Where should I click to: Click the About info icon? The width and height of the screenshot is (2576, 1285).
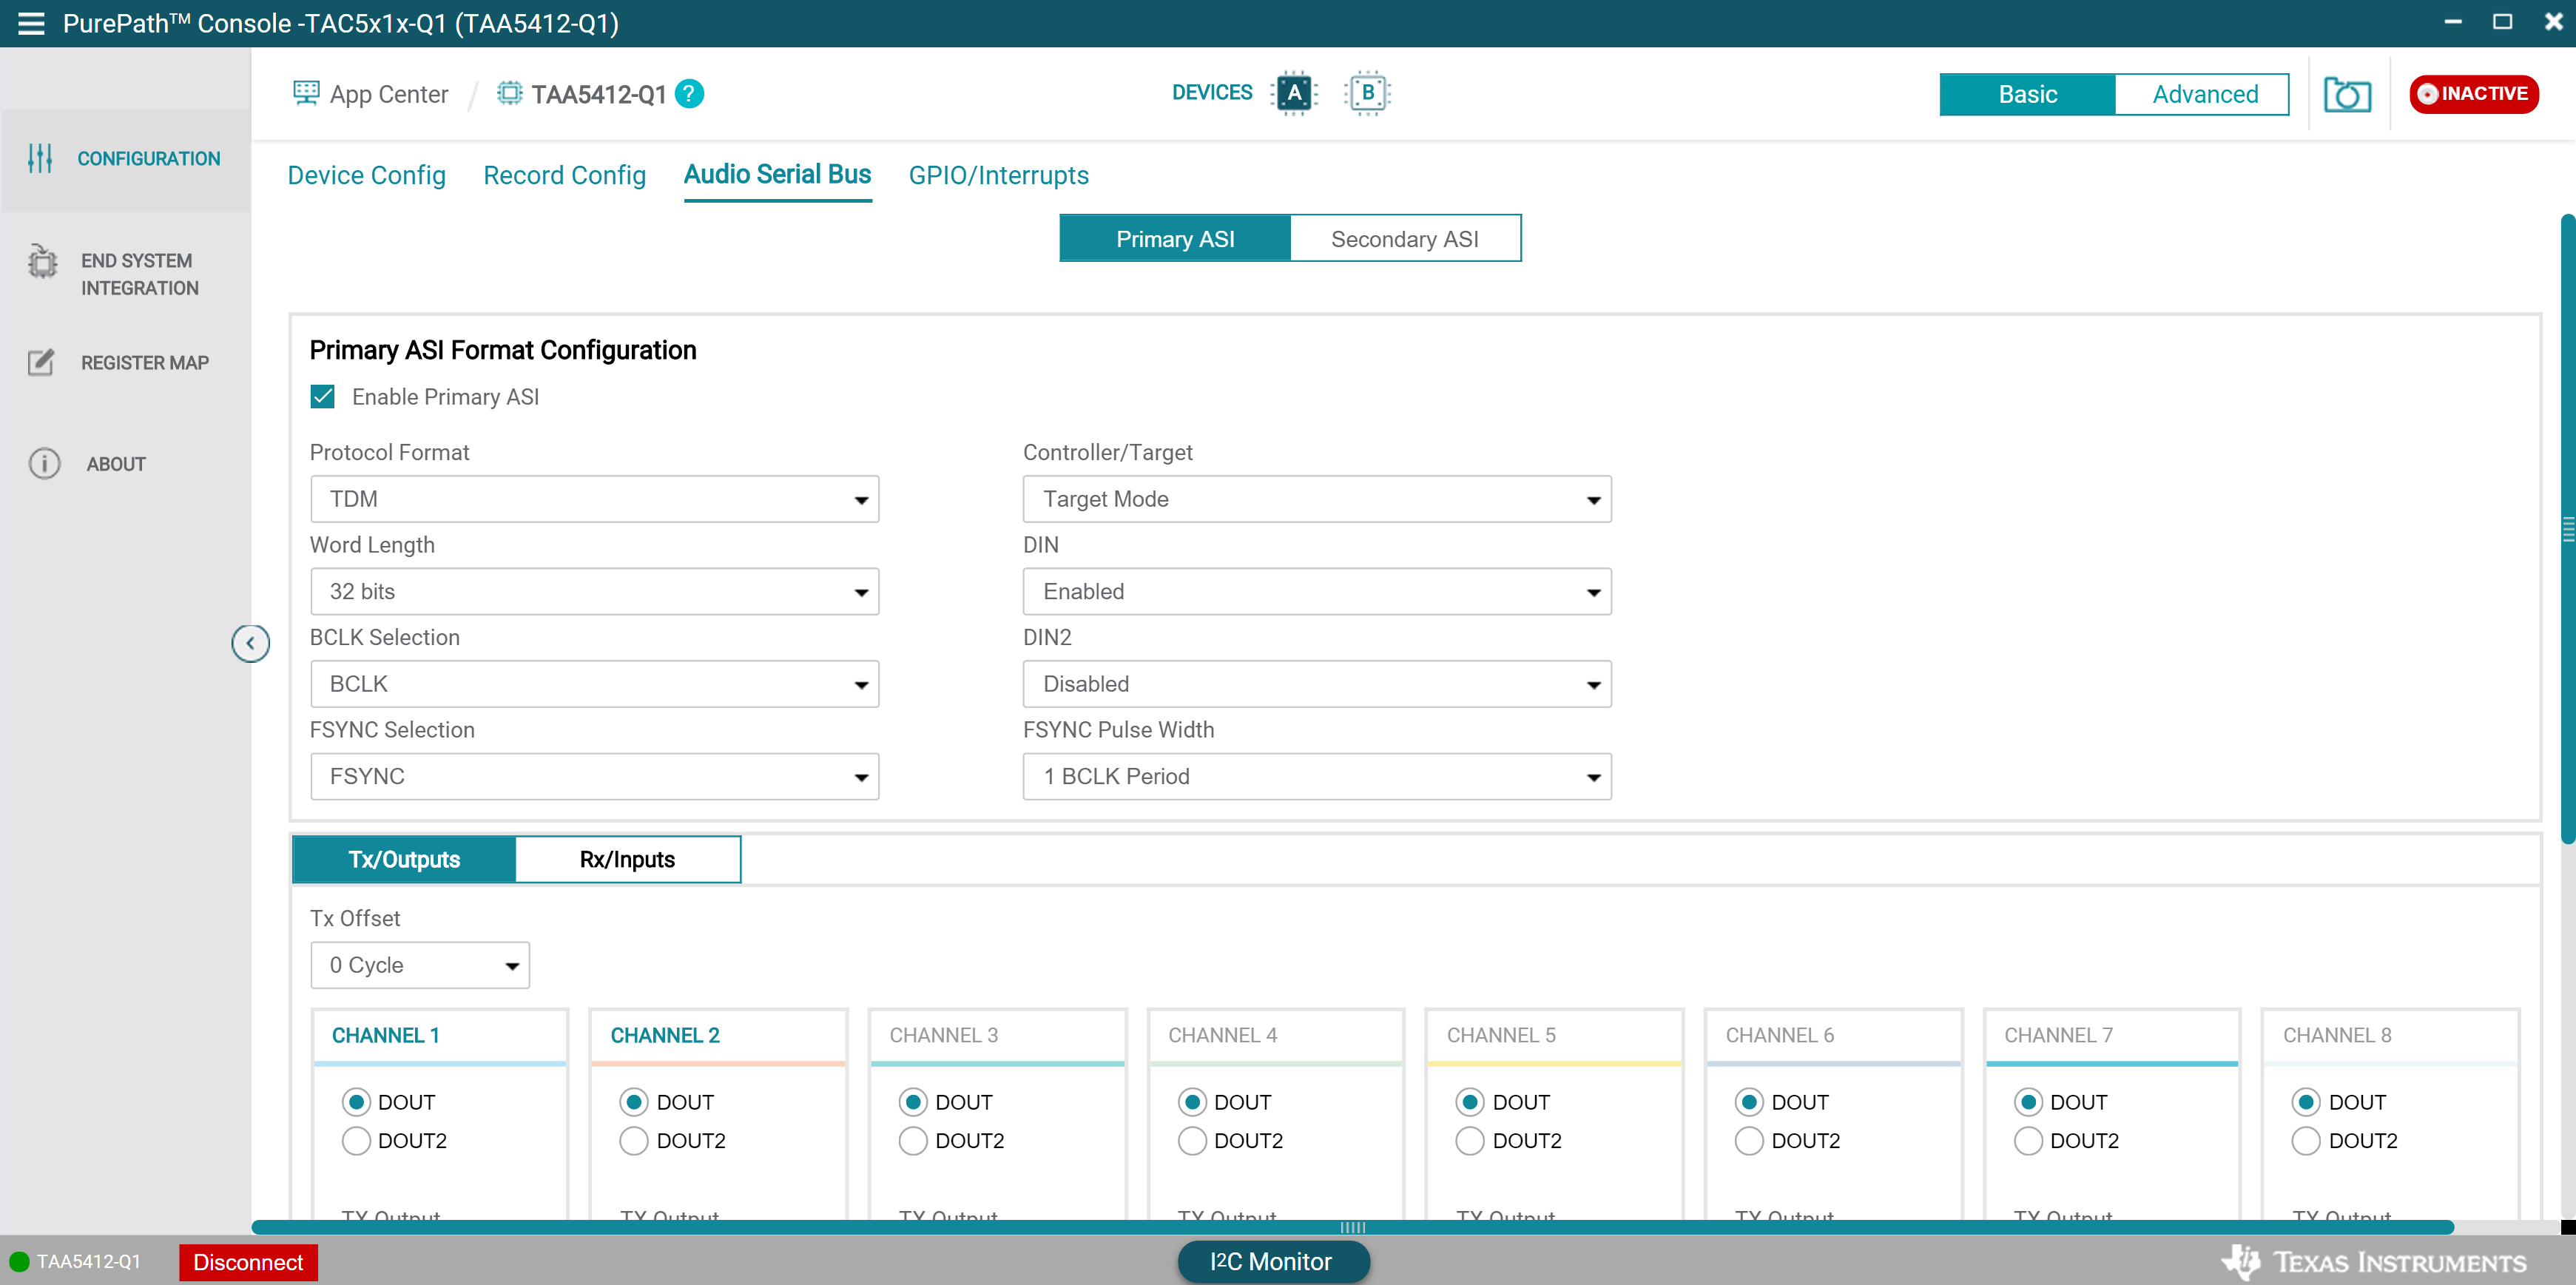[44, 463]
